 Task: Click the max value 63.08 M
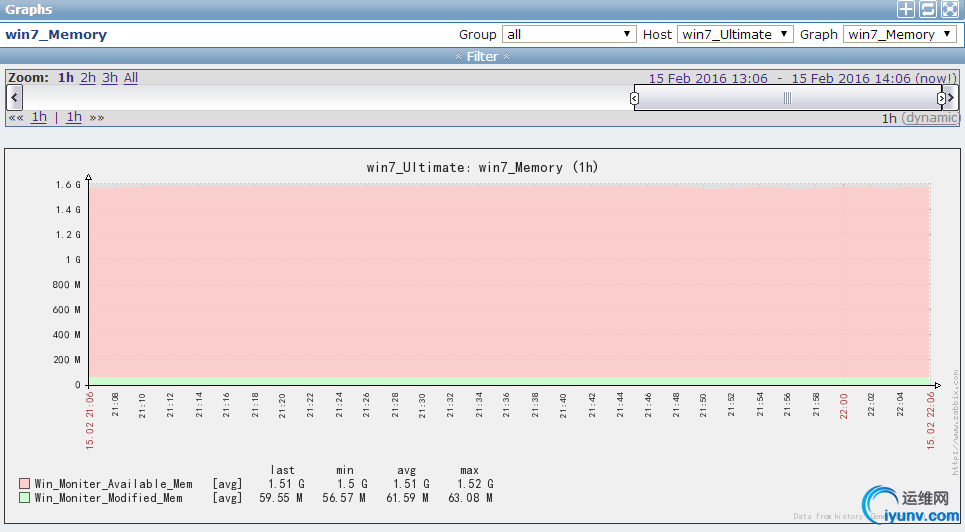(x=470, y=498)
